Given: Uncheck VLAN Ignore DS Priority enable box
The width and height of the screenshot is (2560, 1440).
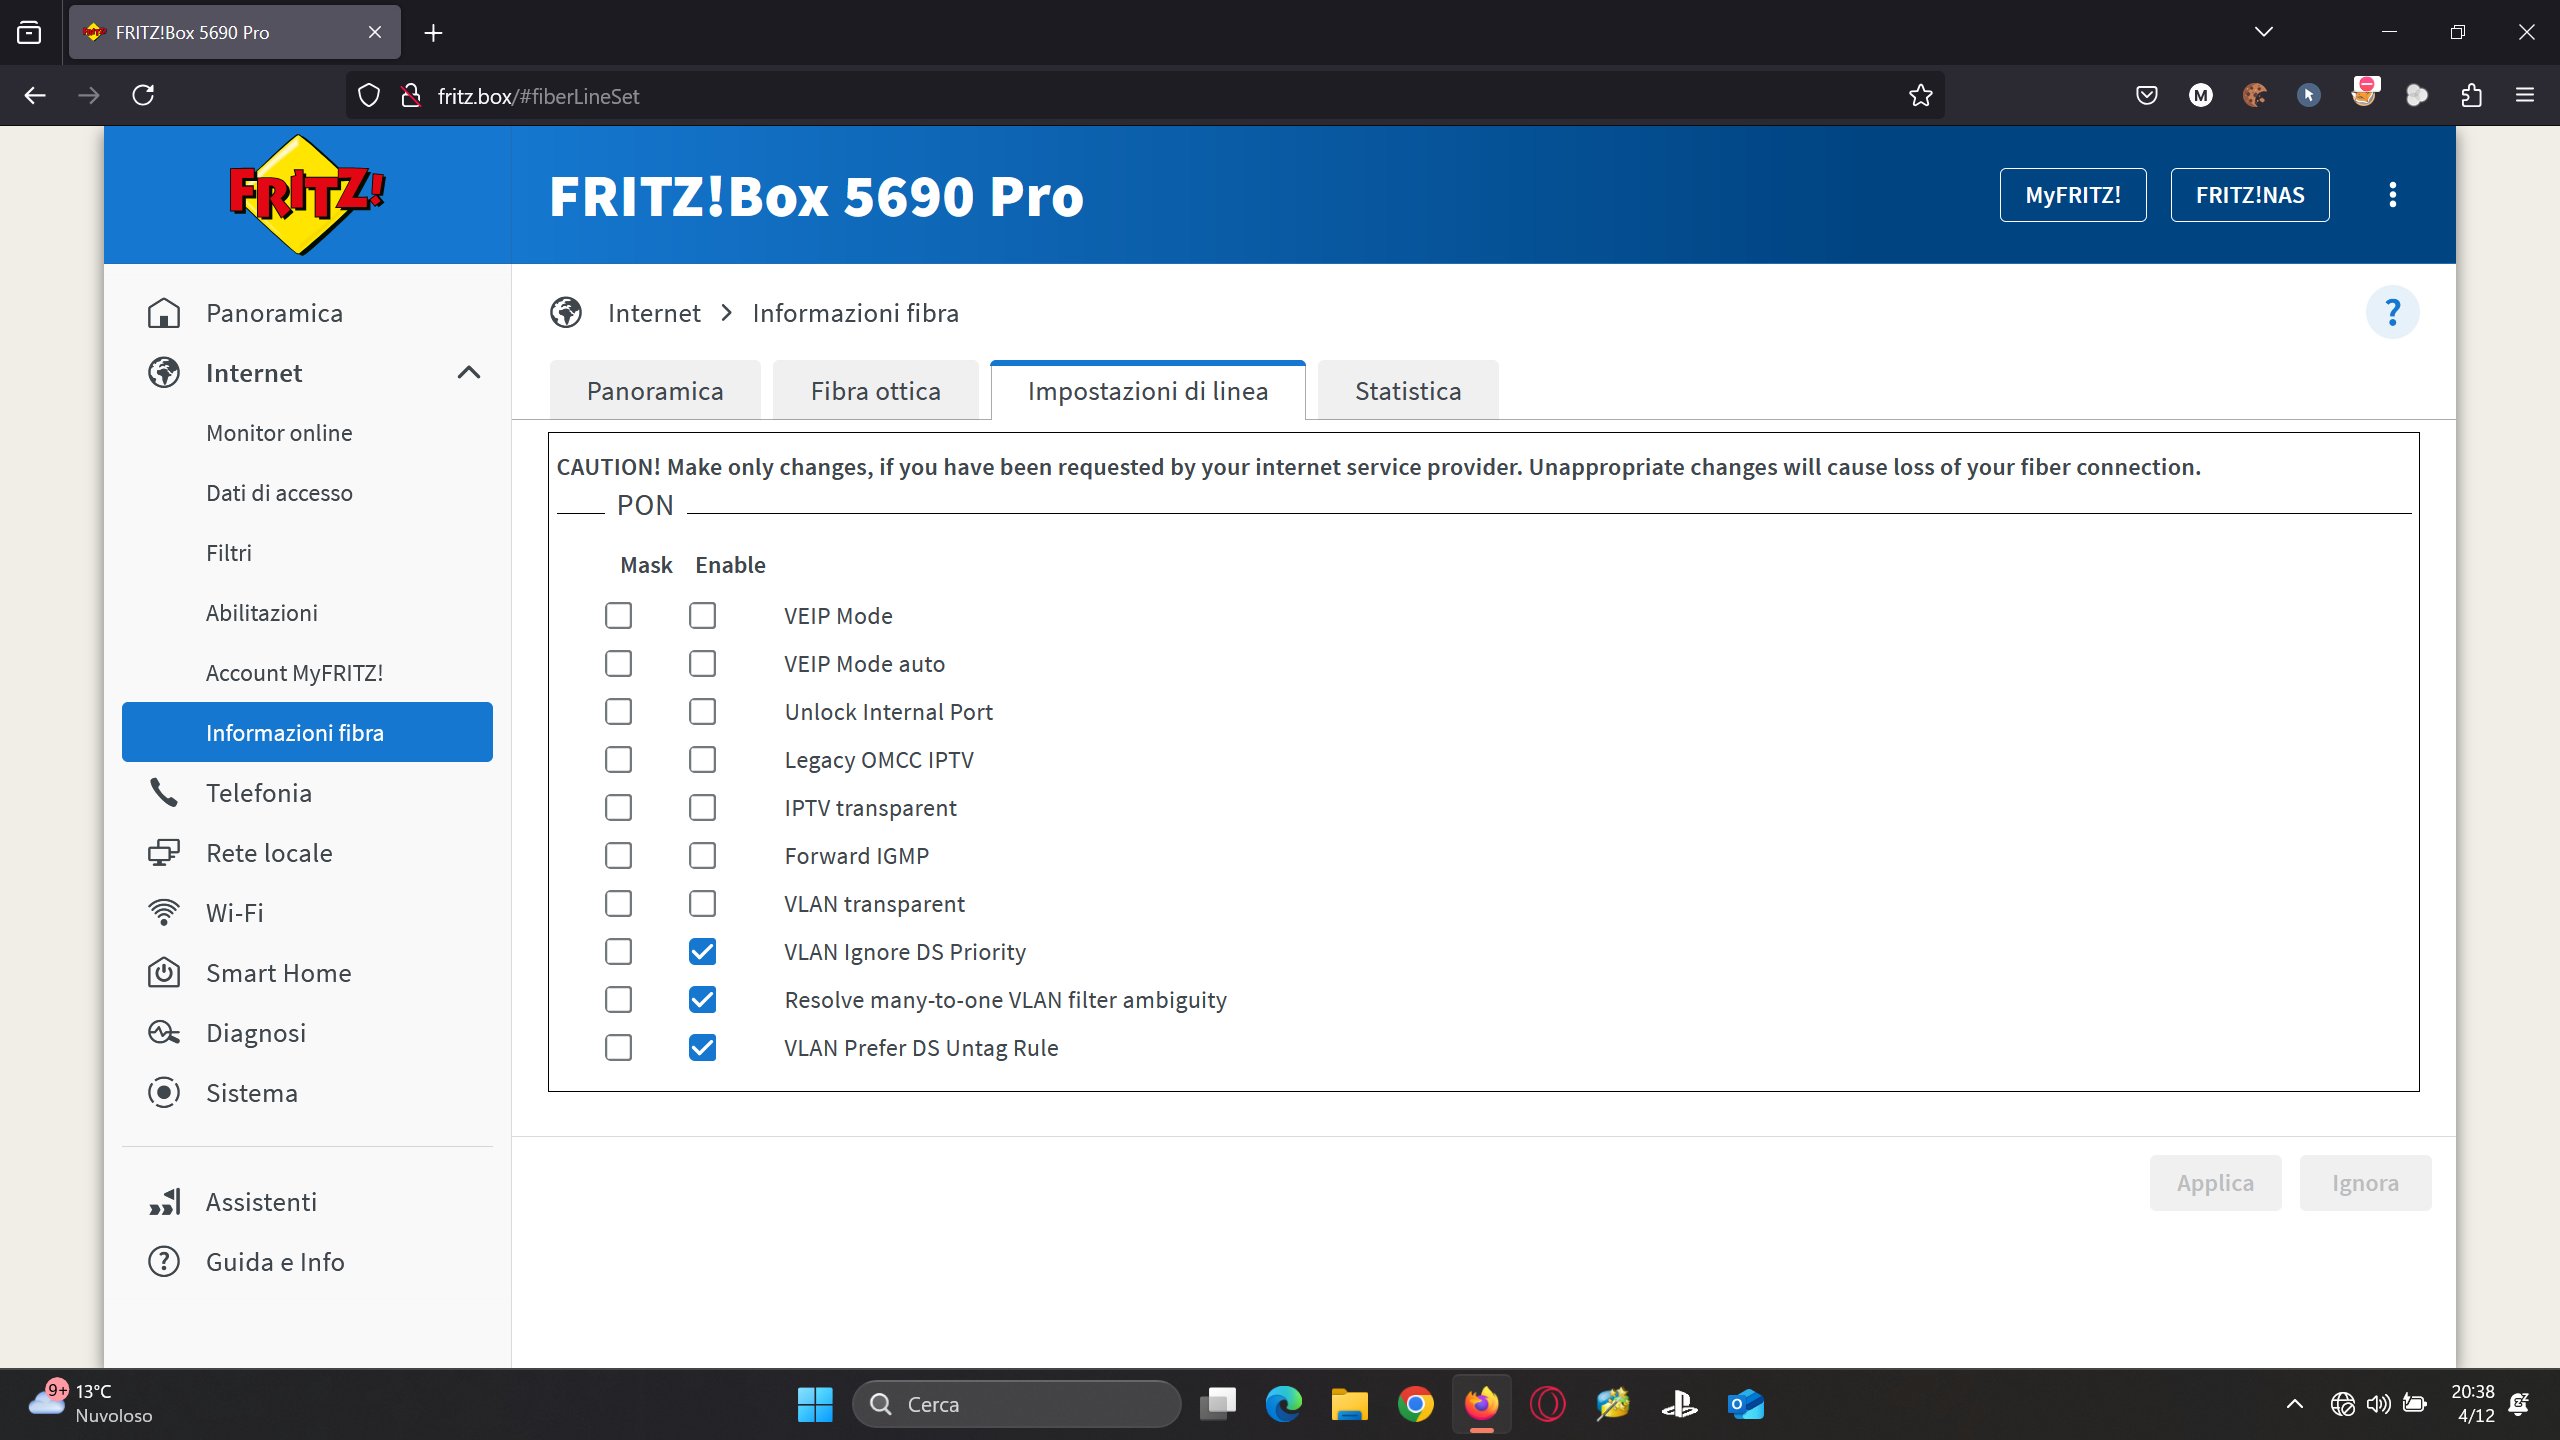Looking at the screenshot, I should (702, 952).
